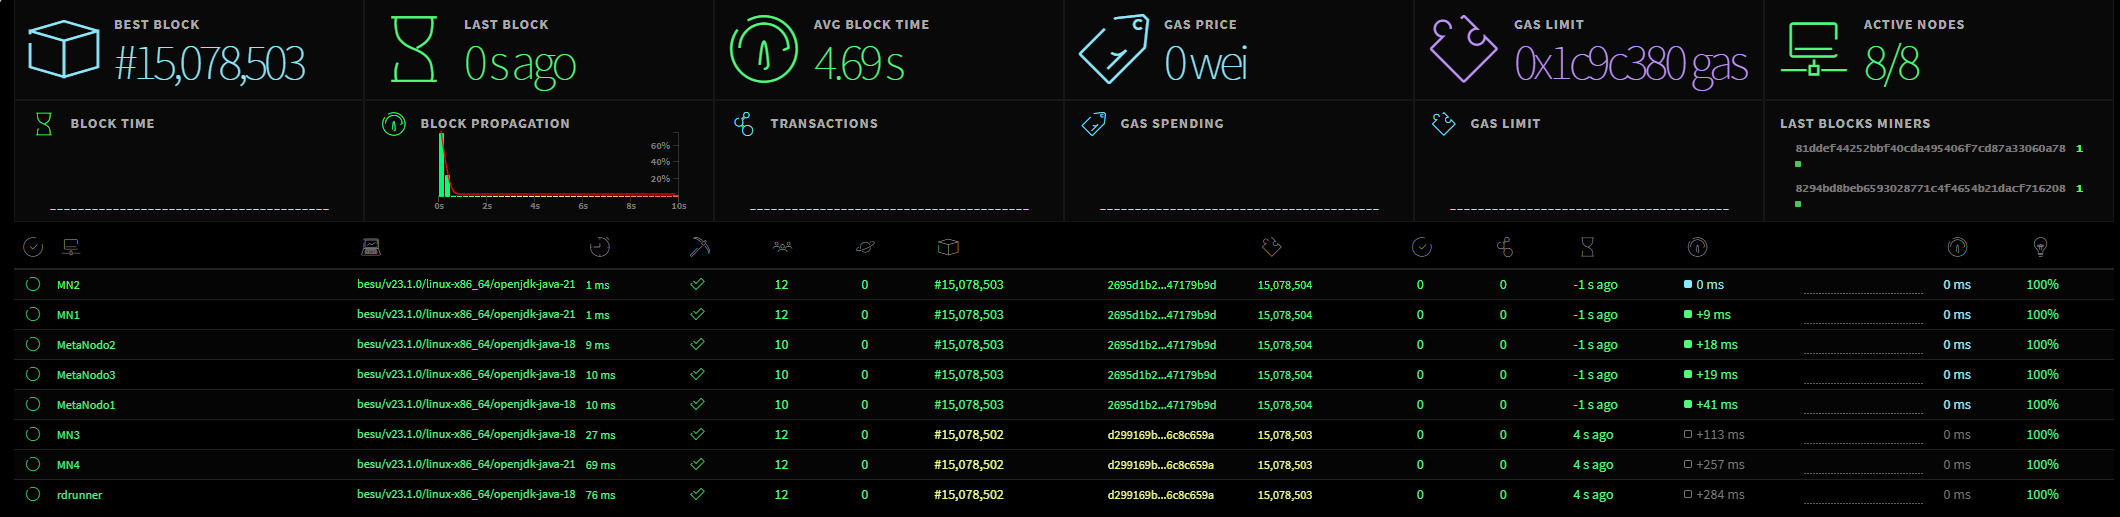
Task: Click the small puzzle icon beside Gas Limit chart
Action: [1444, 124]
